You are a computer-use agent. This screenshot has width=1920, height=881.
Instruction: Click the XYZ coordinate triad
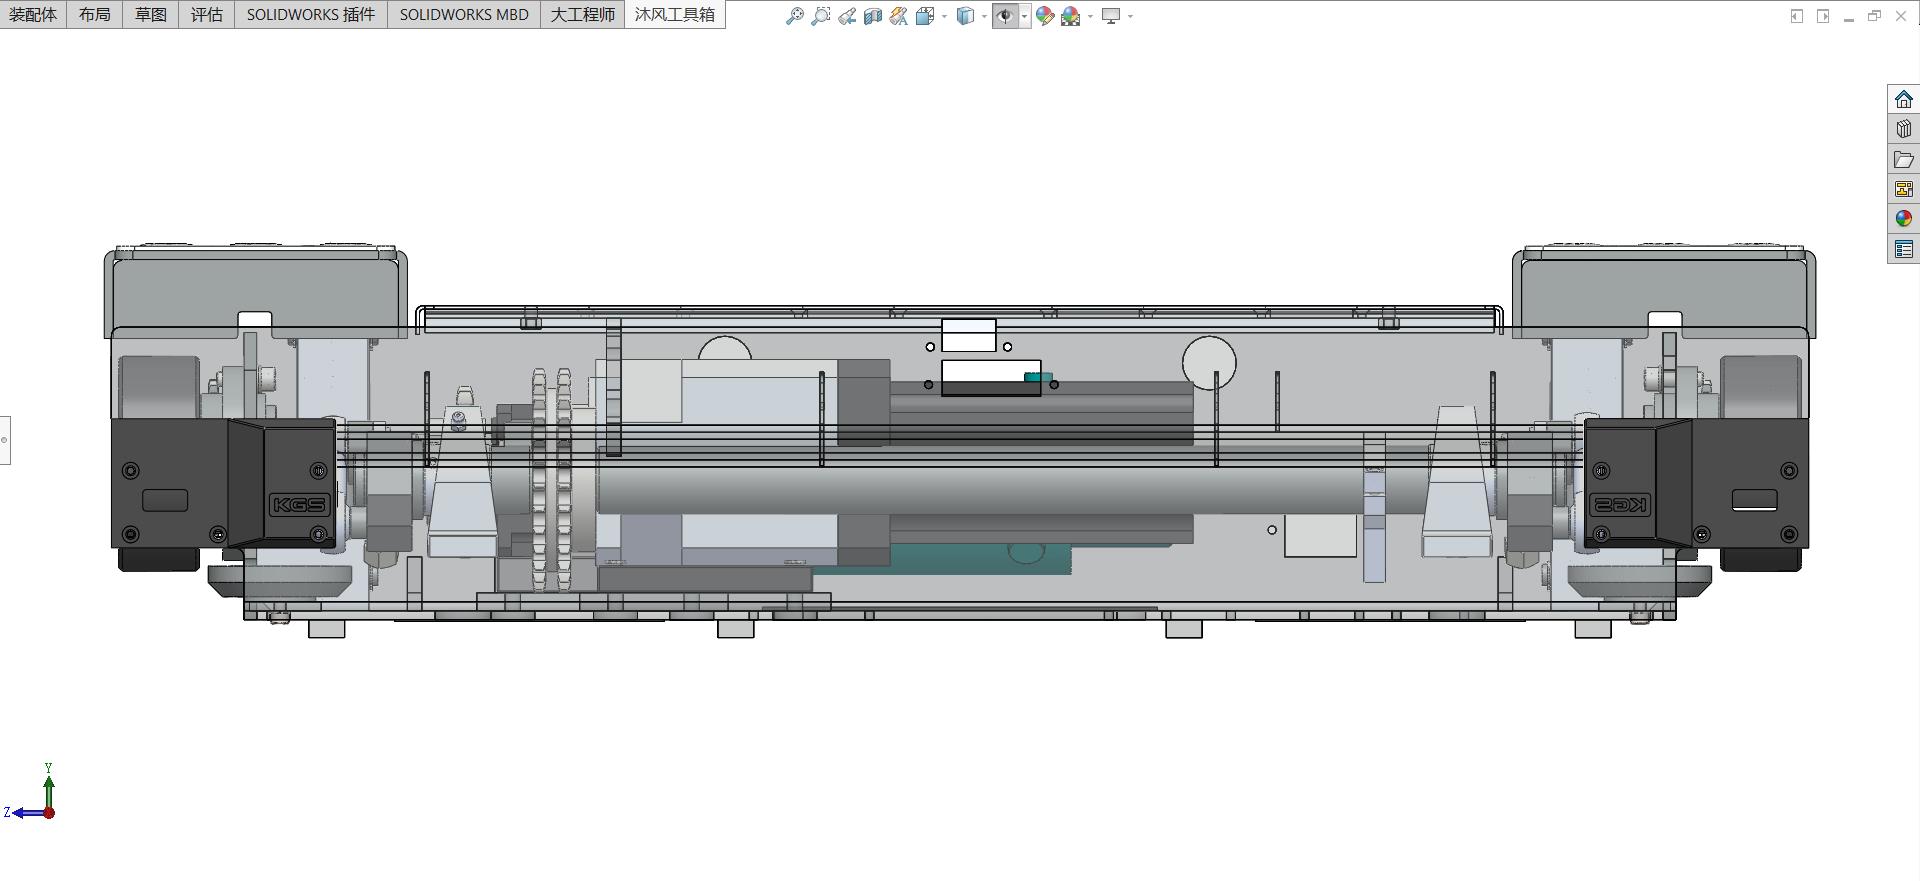30,792
